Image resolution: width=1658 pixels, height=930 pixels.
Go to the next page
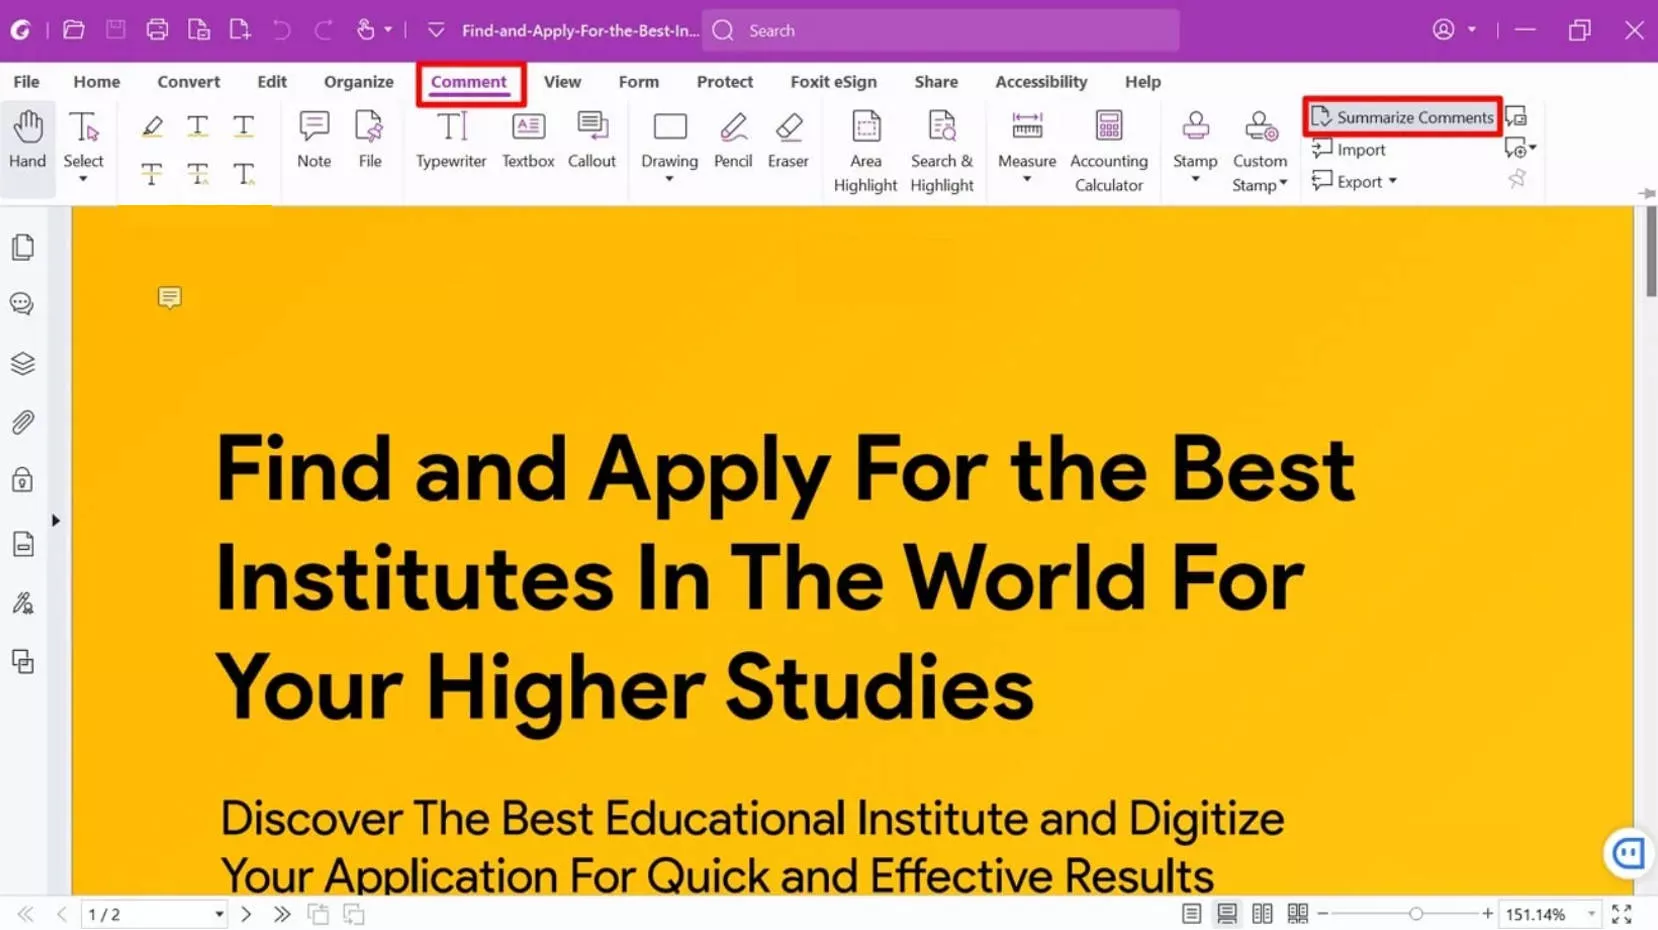[246, 914]
